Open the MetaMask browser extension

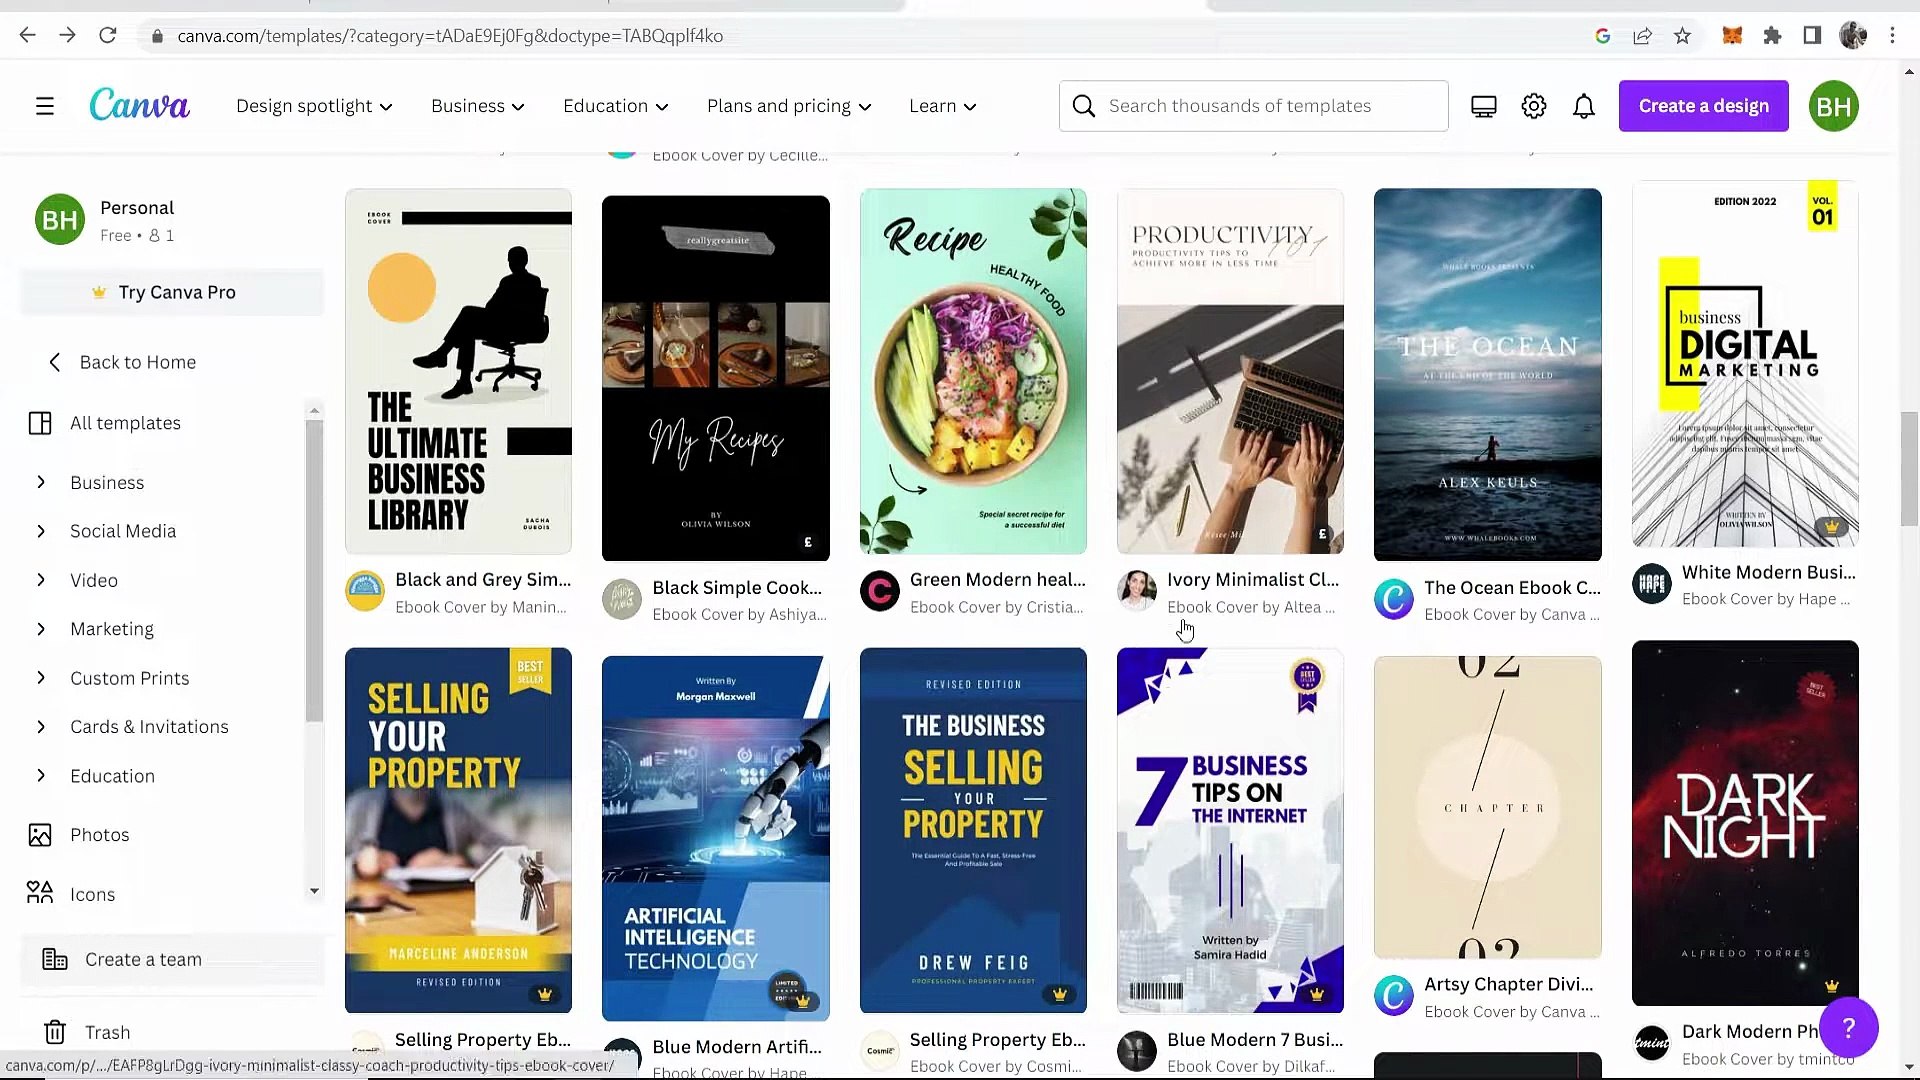(1732, 35)
